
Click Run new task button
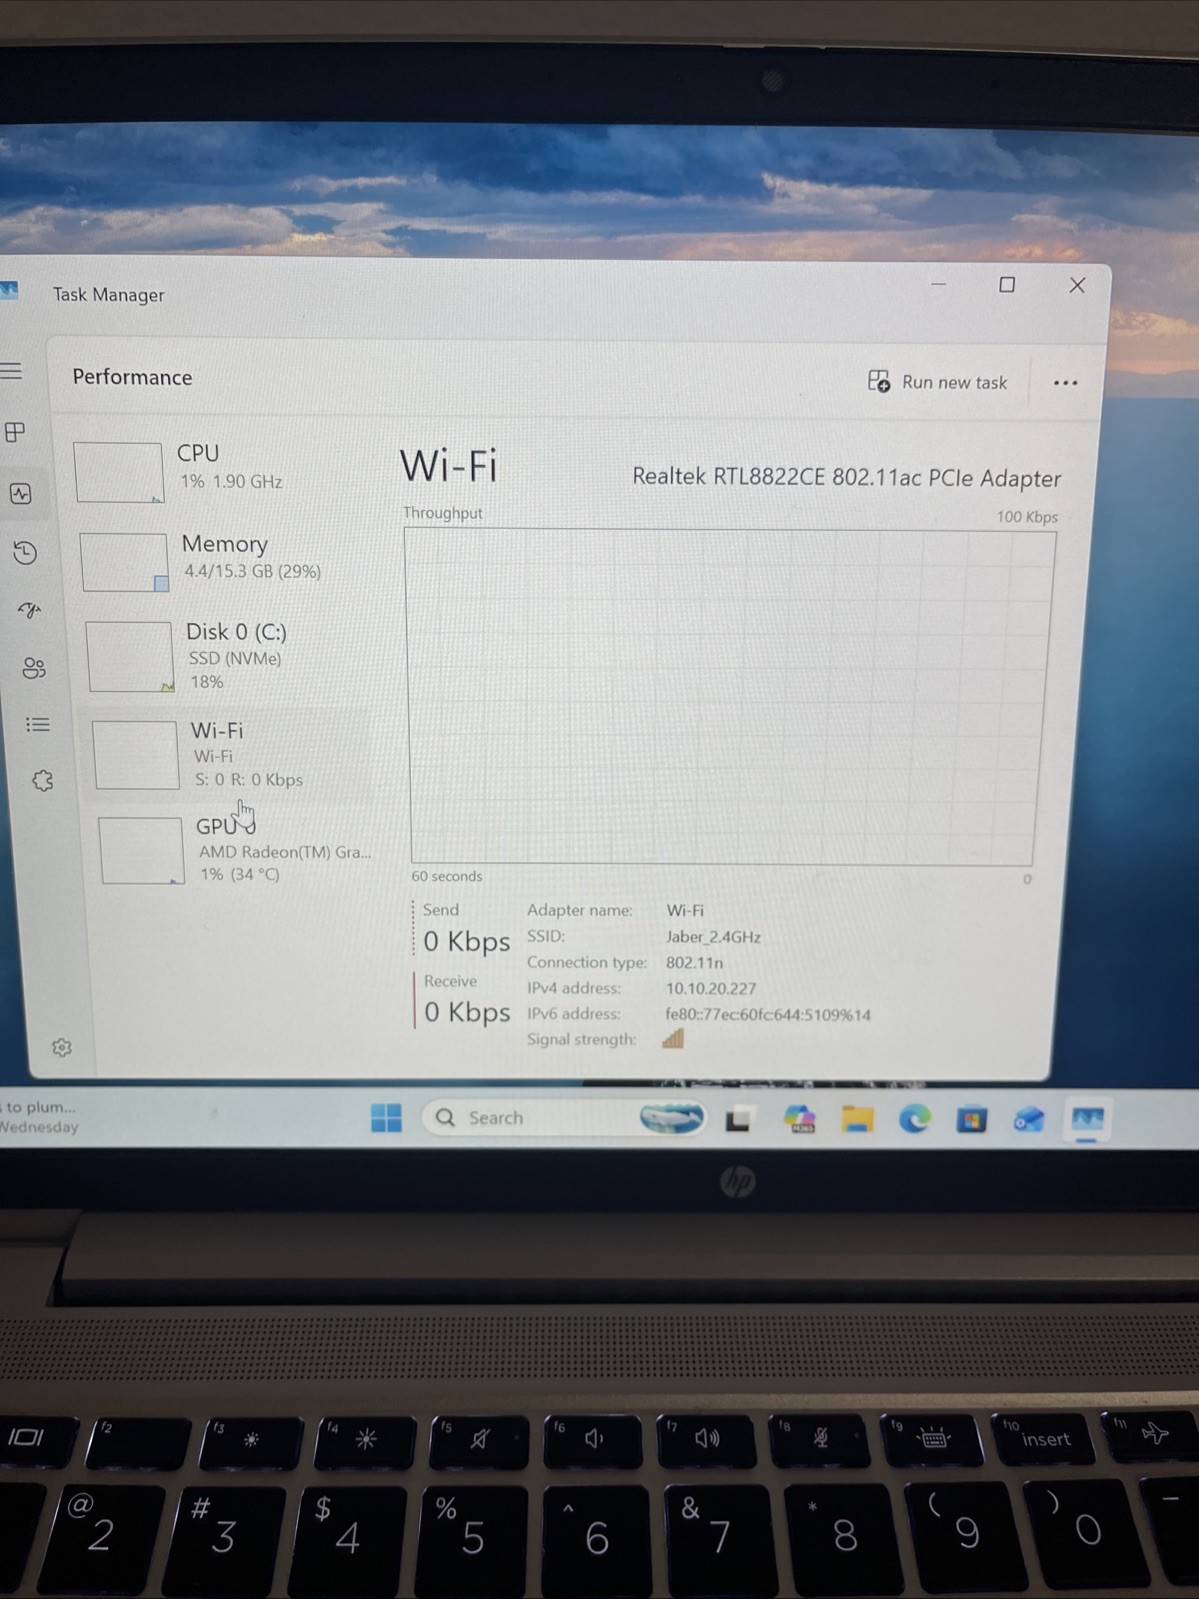938,382
